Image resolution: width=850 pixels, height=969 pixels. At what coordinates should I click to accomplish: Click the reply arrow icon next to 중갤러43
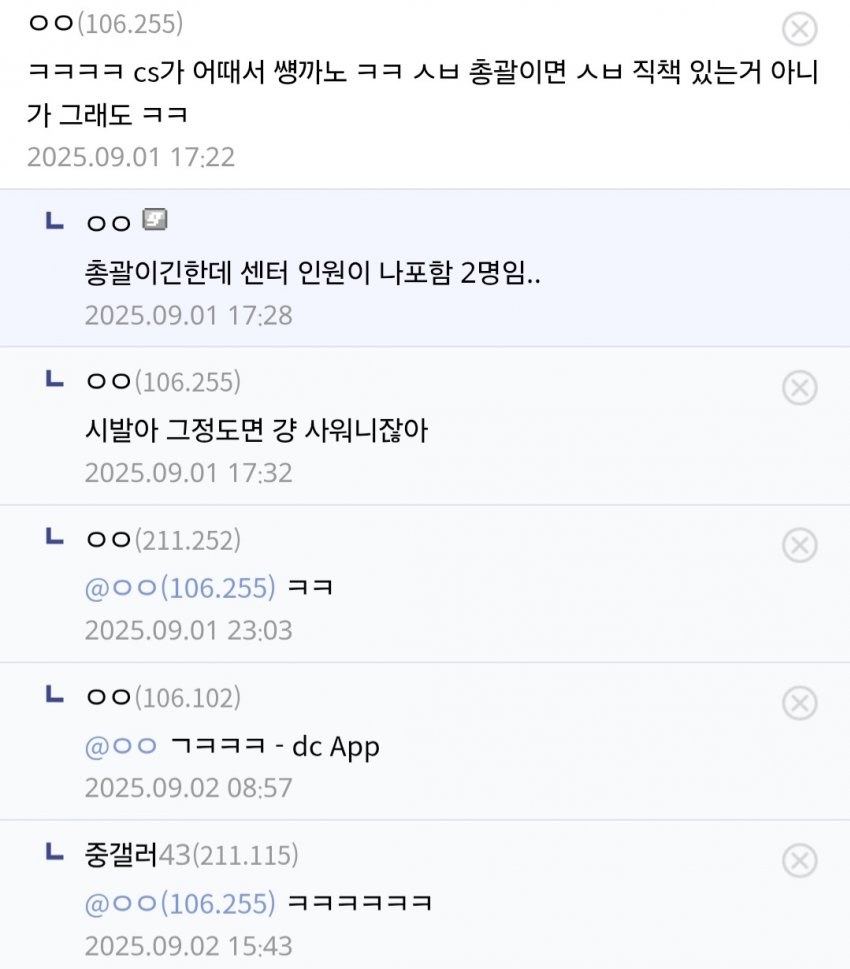point(56,853)
